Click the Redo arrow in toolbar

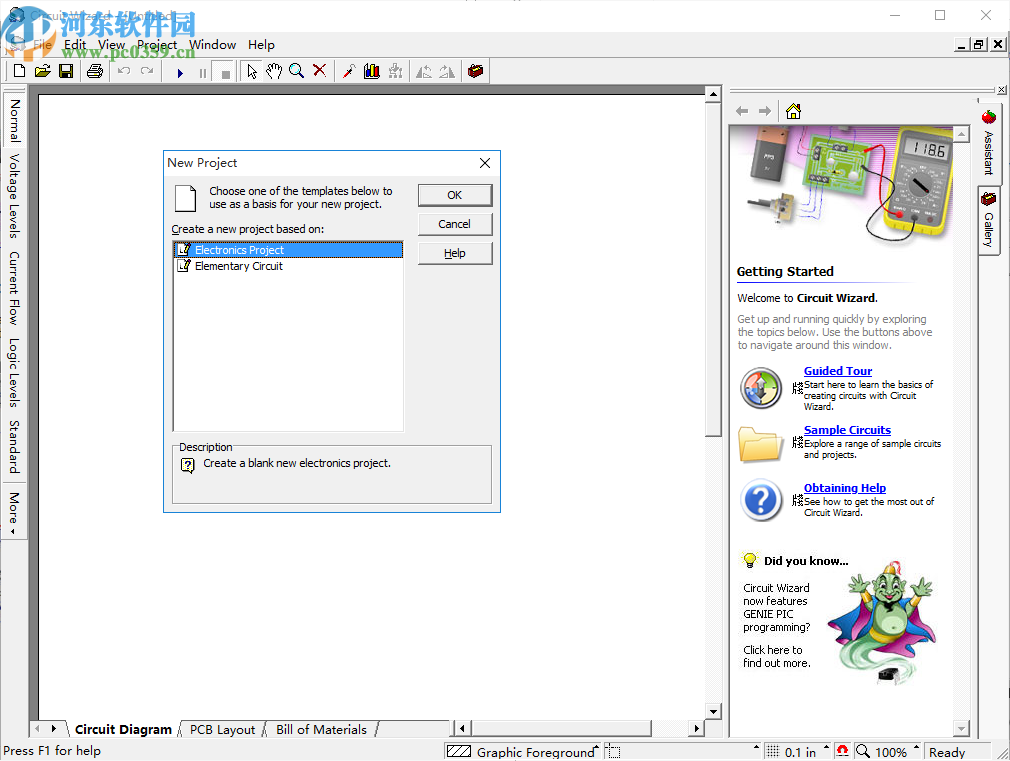[147, 71]
